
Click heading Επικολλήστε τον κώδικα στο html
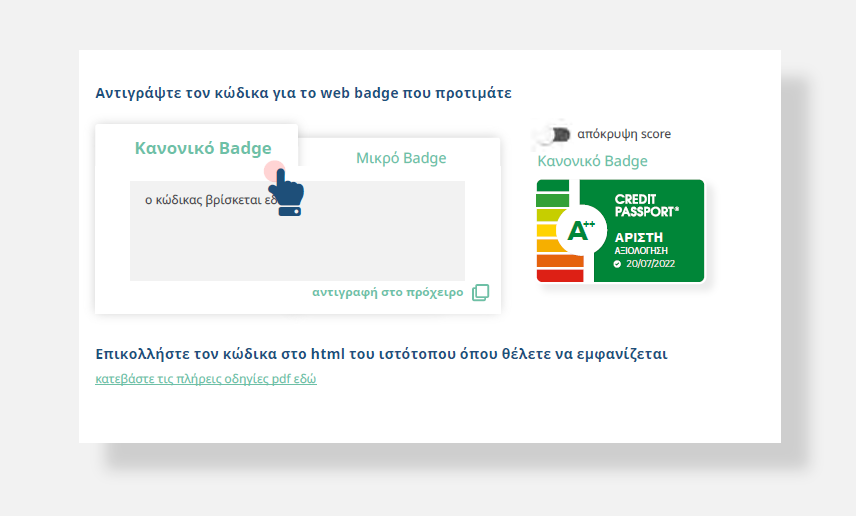point(381,354)
